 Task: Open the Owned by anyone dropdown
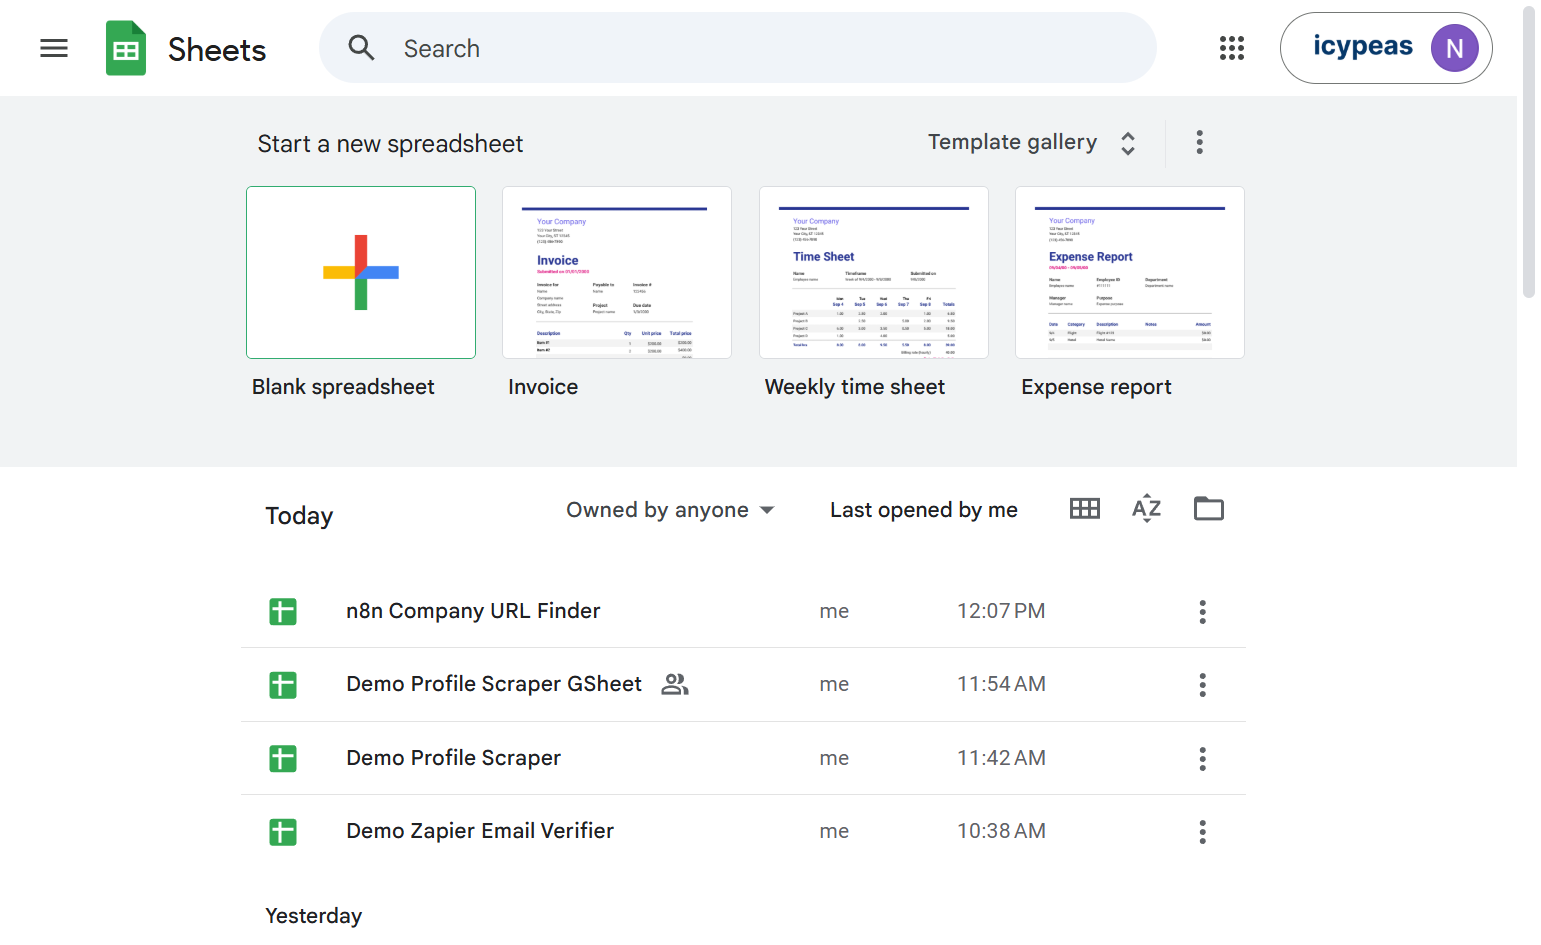pyautogui.click(x=670, y=510)
